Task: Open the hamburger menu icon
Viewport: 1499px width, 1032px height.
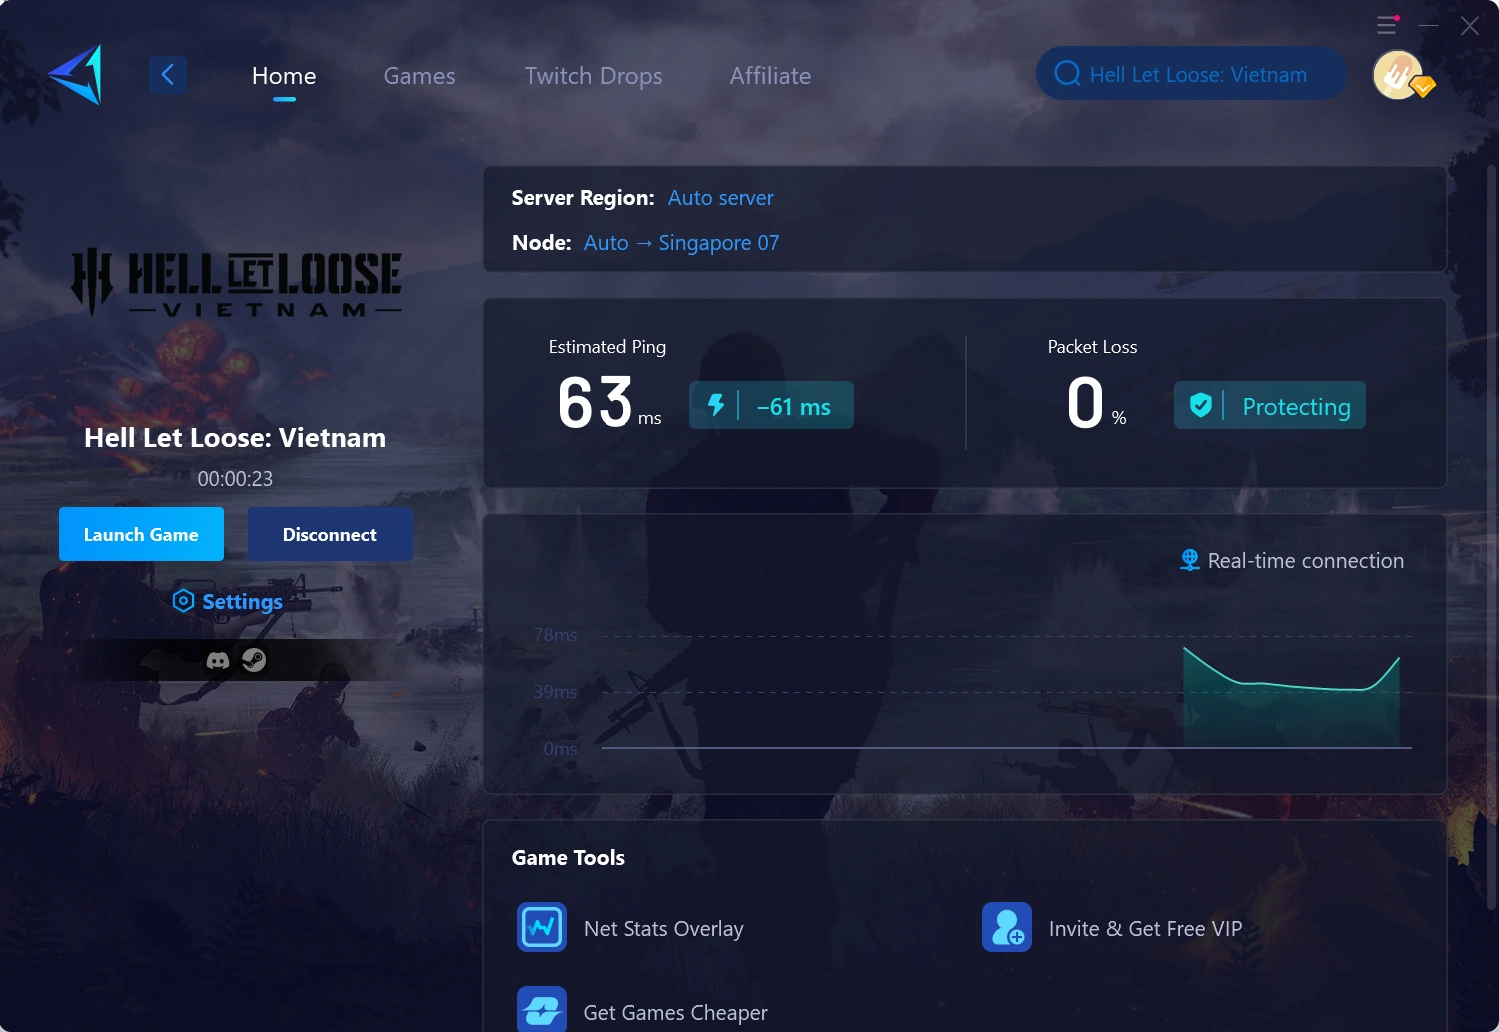Action: click(x=1387, y=25)
